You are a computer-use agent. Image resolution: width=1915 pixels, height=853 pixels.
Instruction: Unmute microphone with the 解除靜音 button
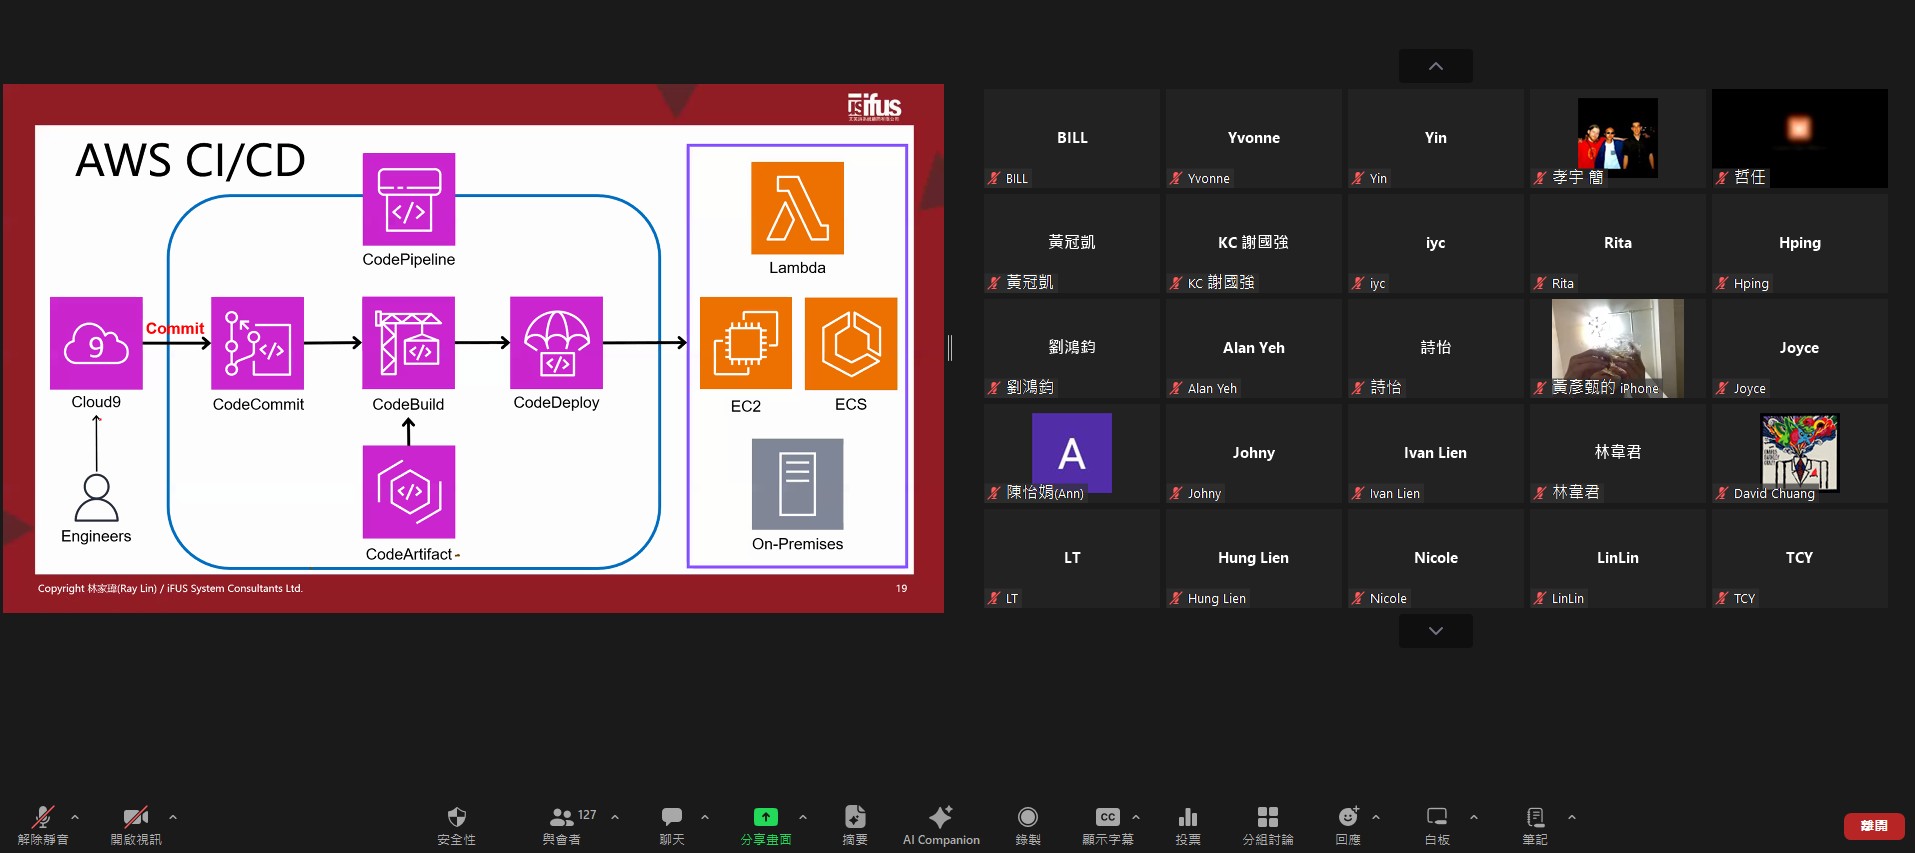click(42, 825)
